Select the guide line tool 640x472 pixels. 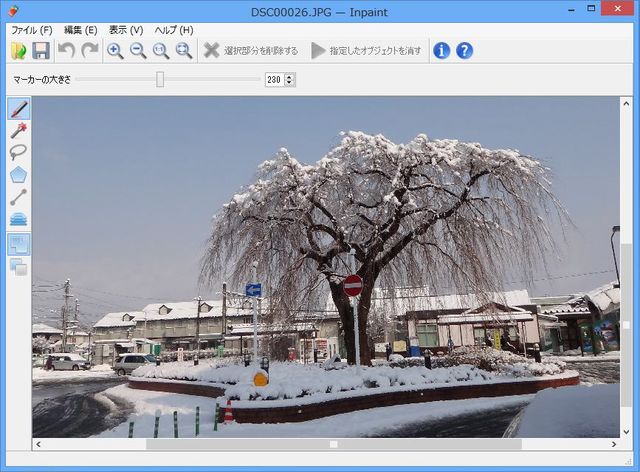tap(19, 197)
